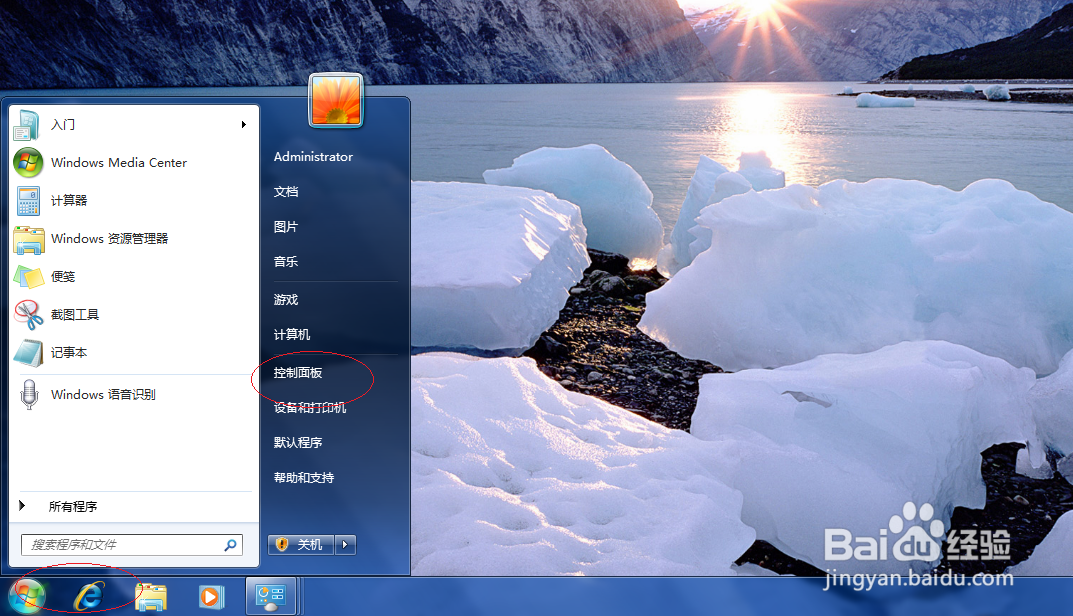Viewport: 1073px width, 616px height.
Task: Start Windows Media Player from the taskbar
Action: [x=210, y=596]
